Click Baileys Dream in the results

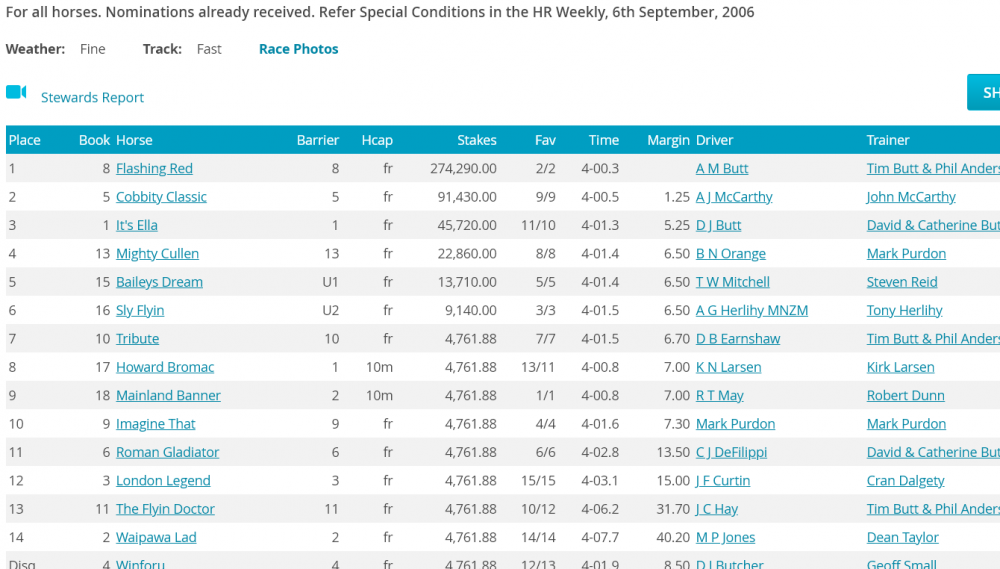coord(159,282)
